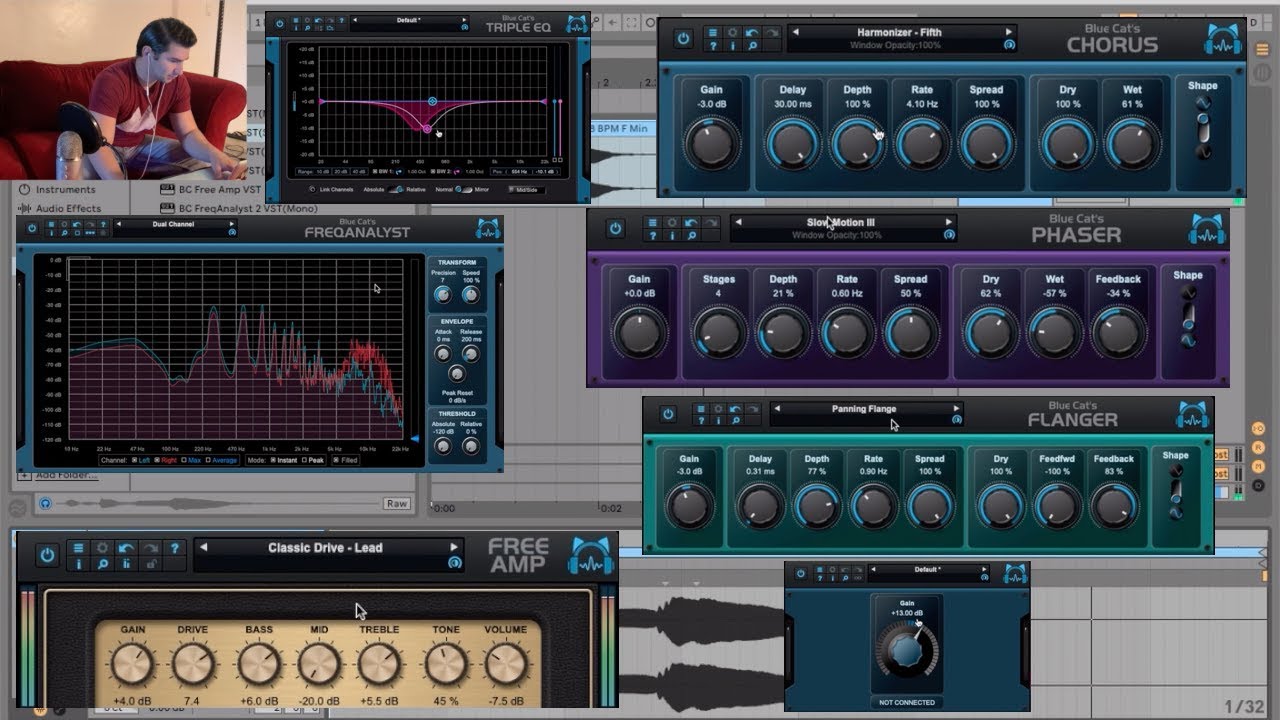Image resolution: width=1280 pixels, height=720 pixels.
Task: Enable the Left channel checkbox
Action: [x=134, y=460]
